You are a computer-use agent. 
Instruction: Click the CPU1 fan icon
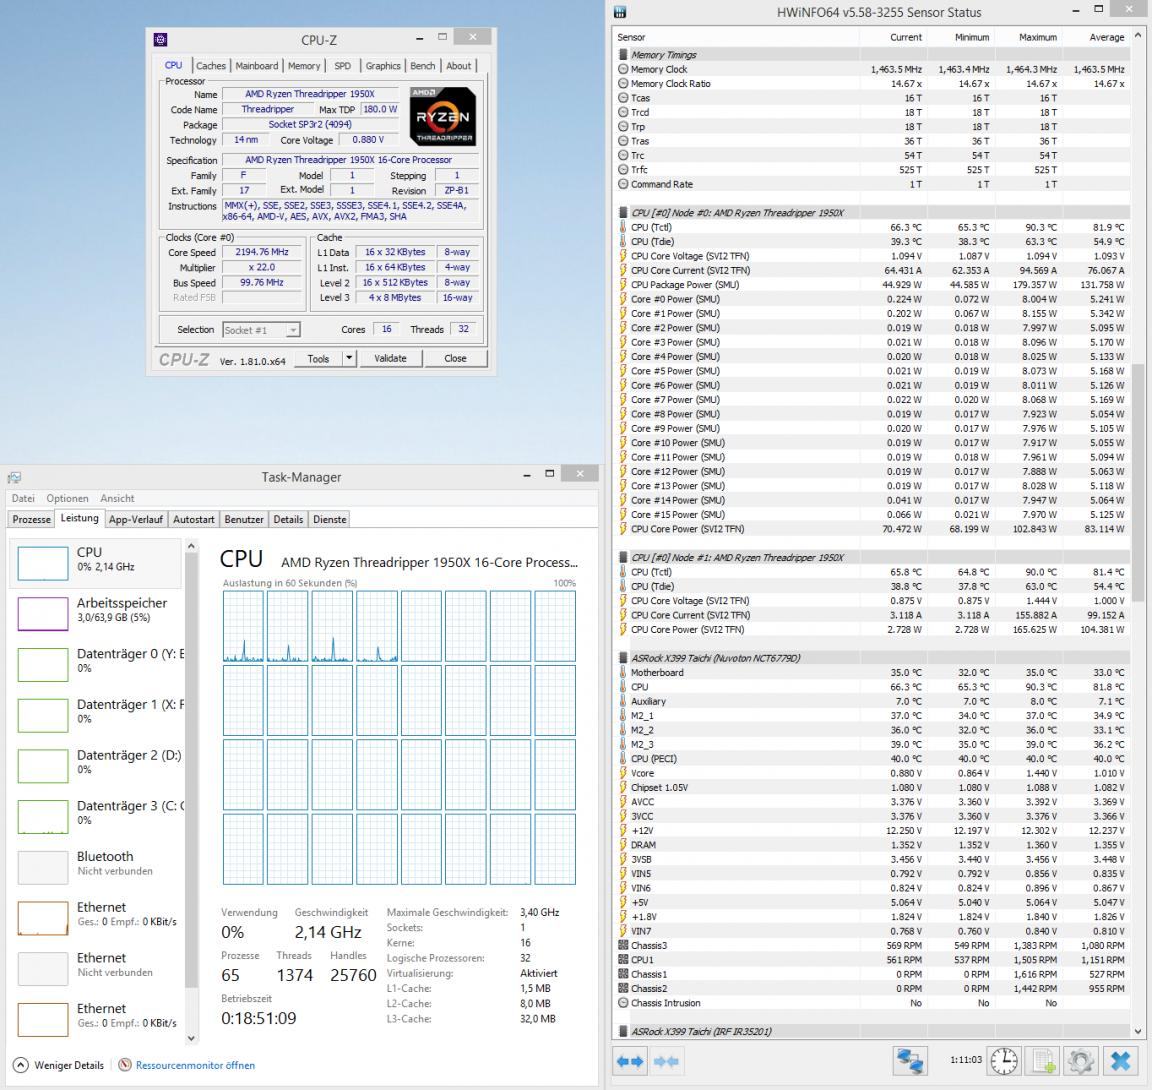tap(623, 959)
